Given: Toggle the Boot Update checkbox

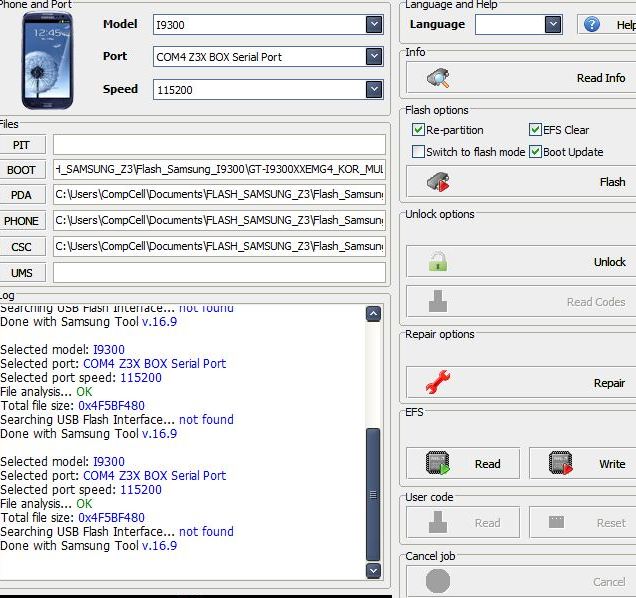Looking at the screenshot, I should coord(535,152).
